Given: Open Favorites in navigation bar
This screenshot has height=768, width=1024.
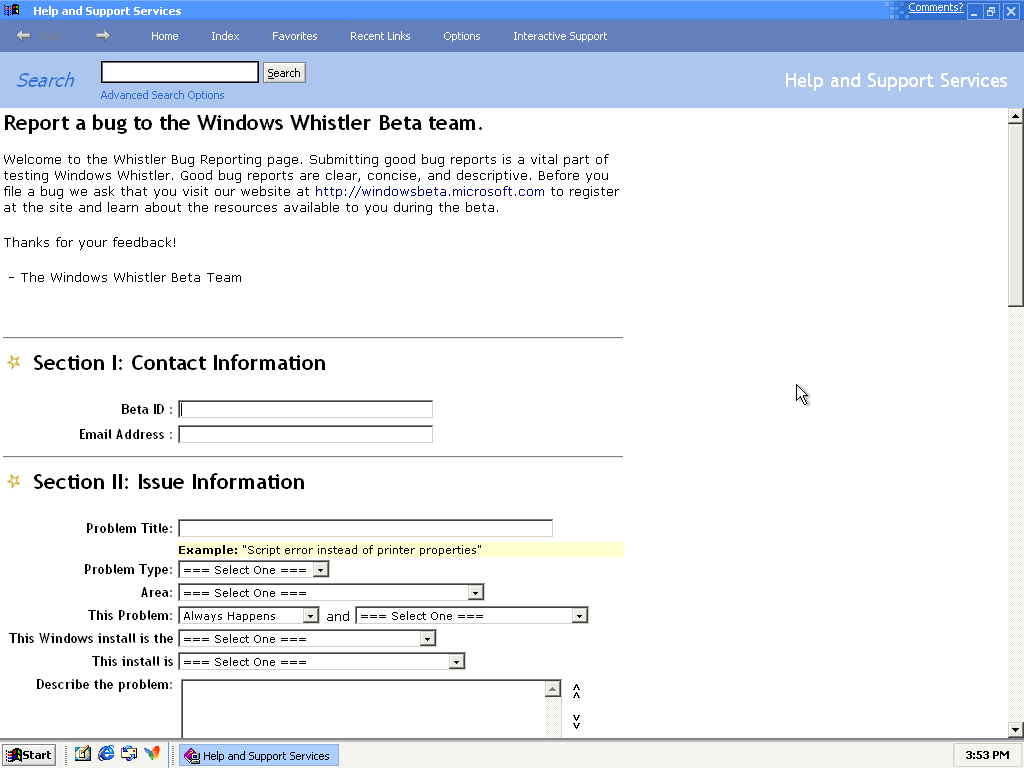Looking at the screenshot, I should tap(295, 36).
